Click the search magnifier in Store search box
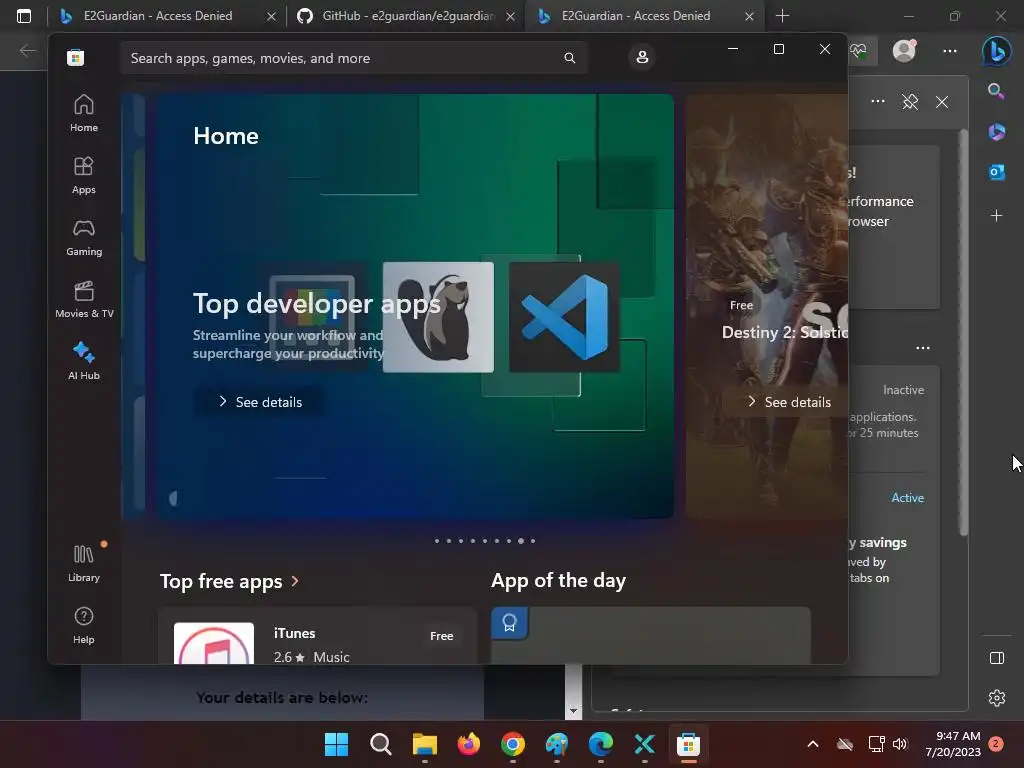Viewport: 1024px width, 768px height. (569, 58)
